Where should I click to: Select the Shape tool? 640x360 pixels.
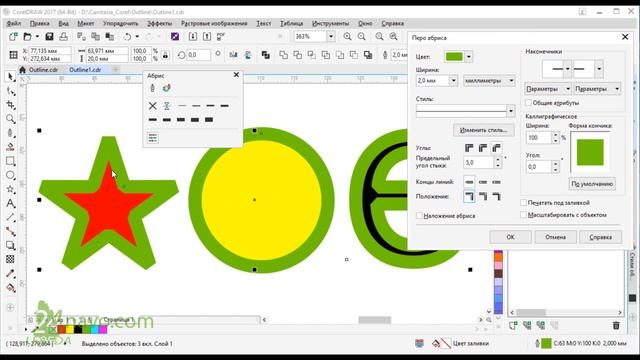10,91
